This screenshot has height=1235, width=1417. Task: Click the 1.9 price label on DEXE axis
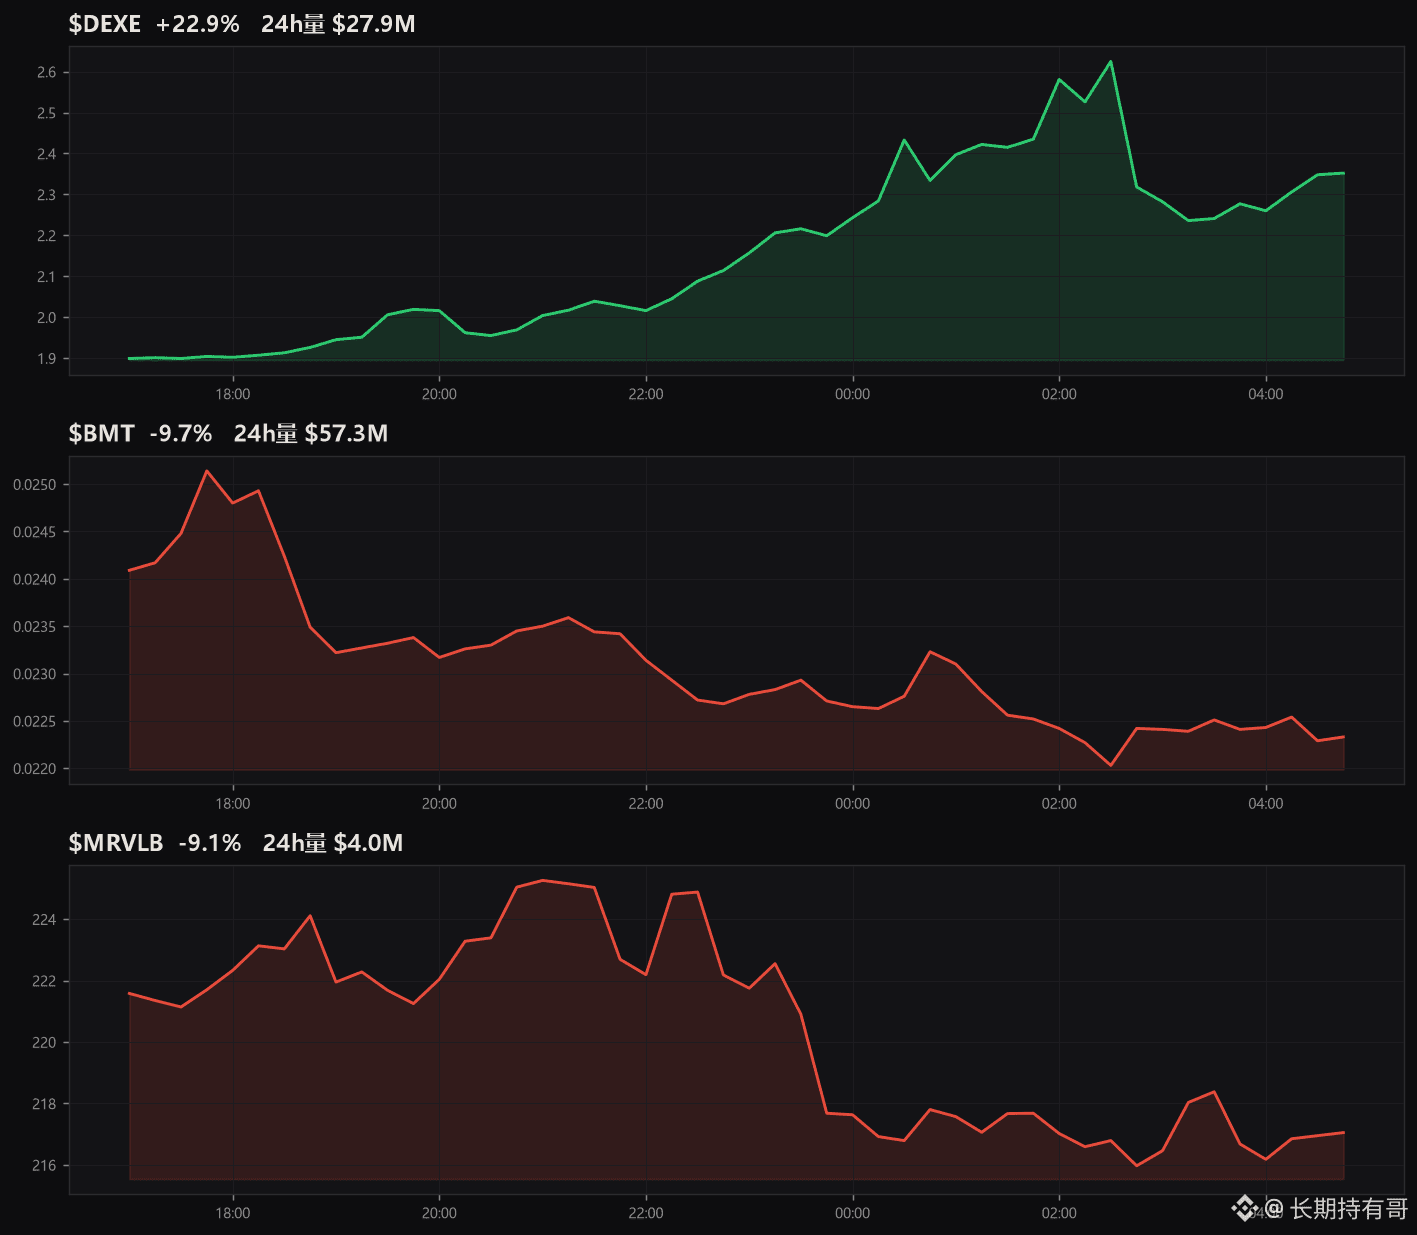coord(46,359)
